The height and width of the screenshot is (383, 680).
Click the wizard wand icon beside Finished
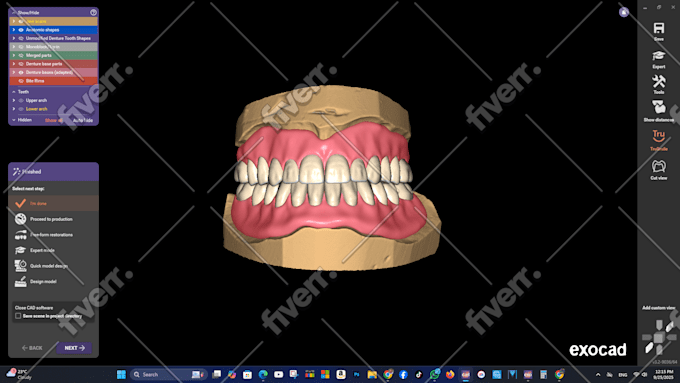point(16,172)
